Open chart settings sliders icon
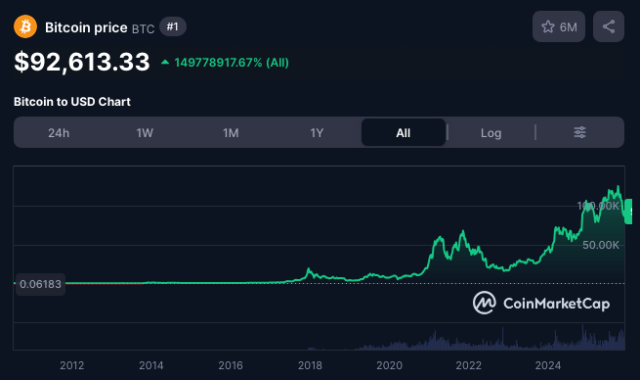640x380 pixels. (580, 132)
